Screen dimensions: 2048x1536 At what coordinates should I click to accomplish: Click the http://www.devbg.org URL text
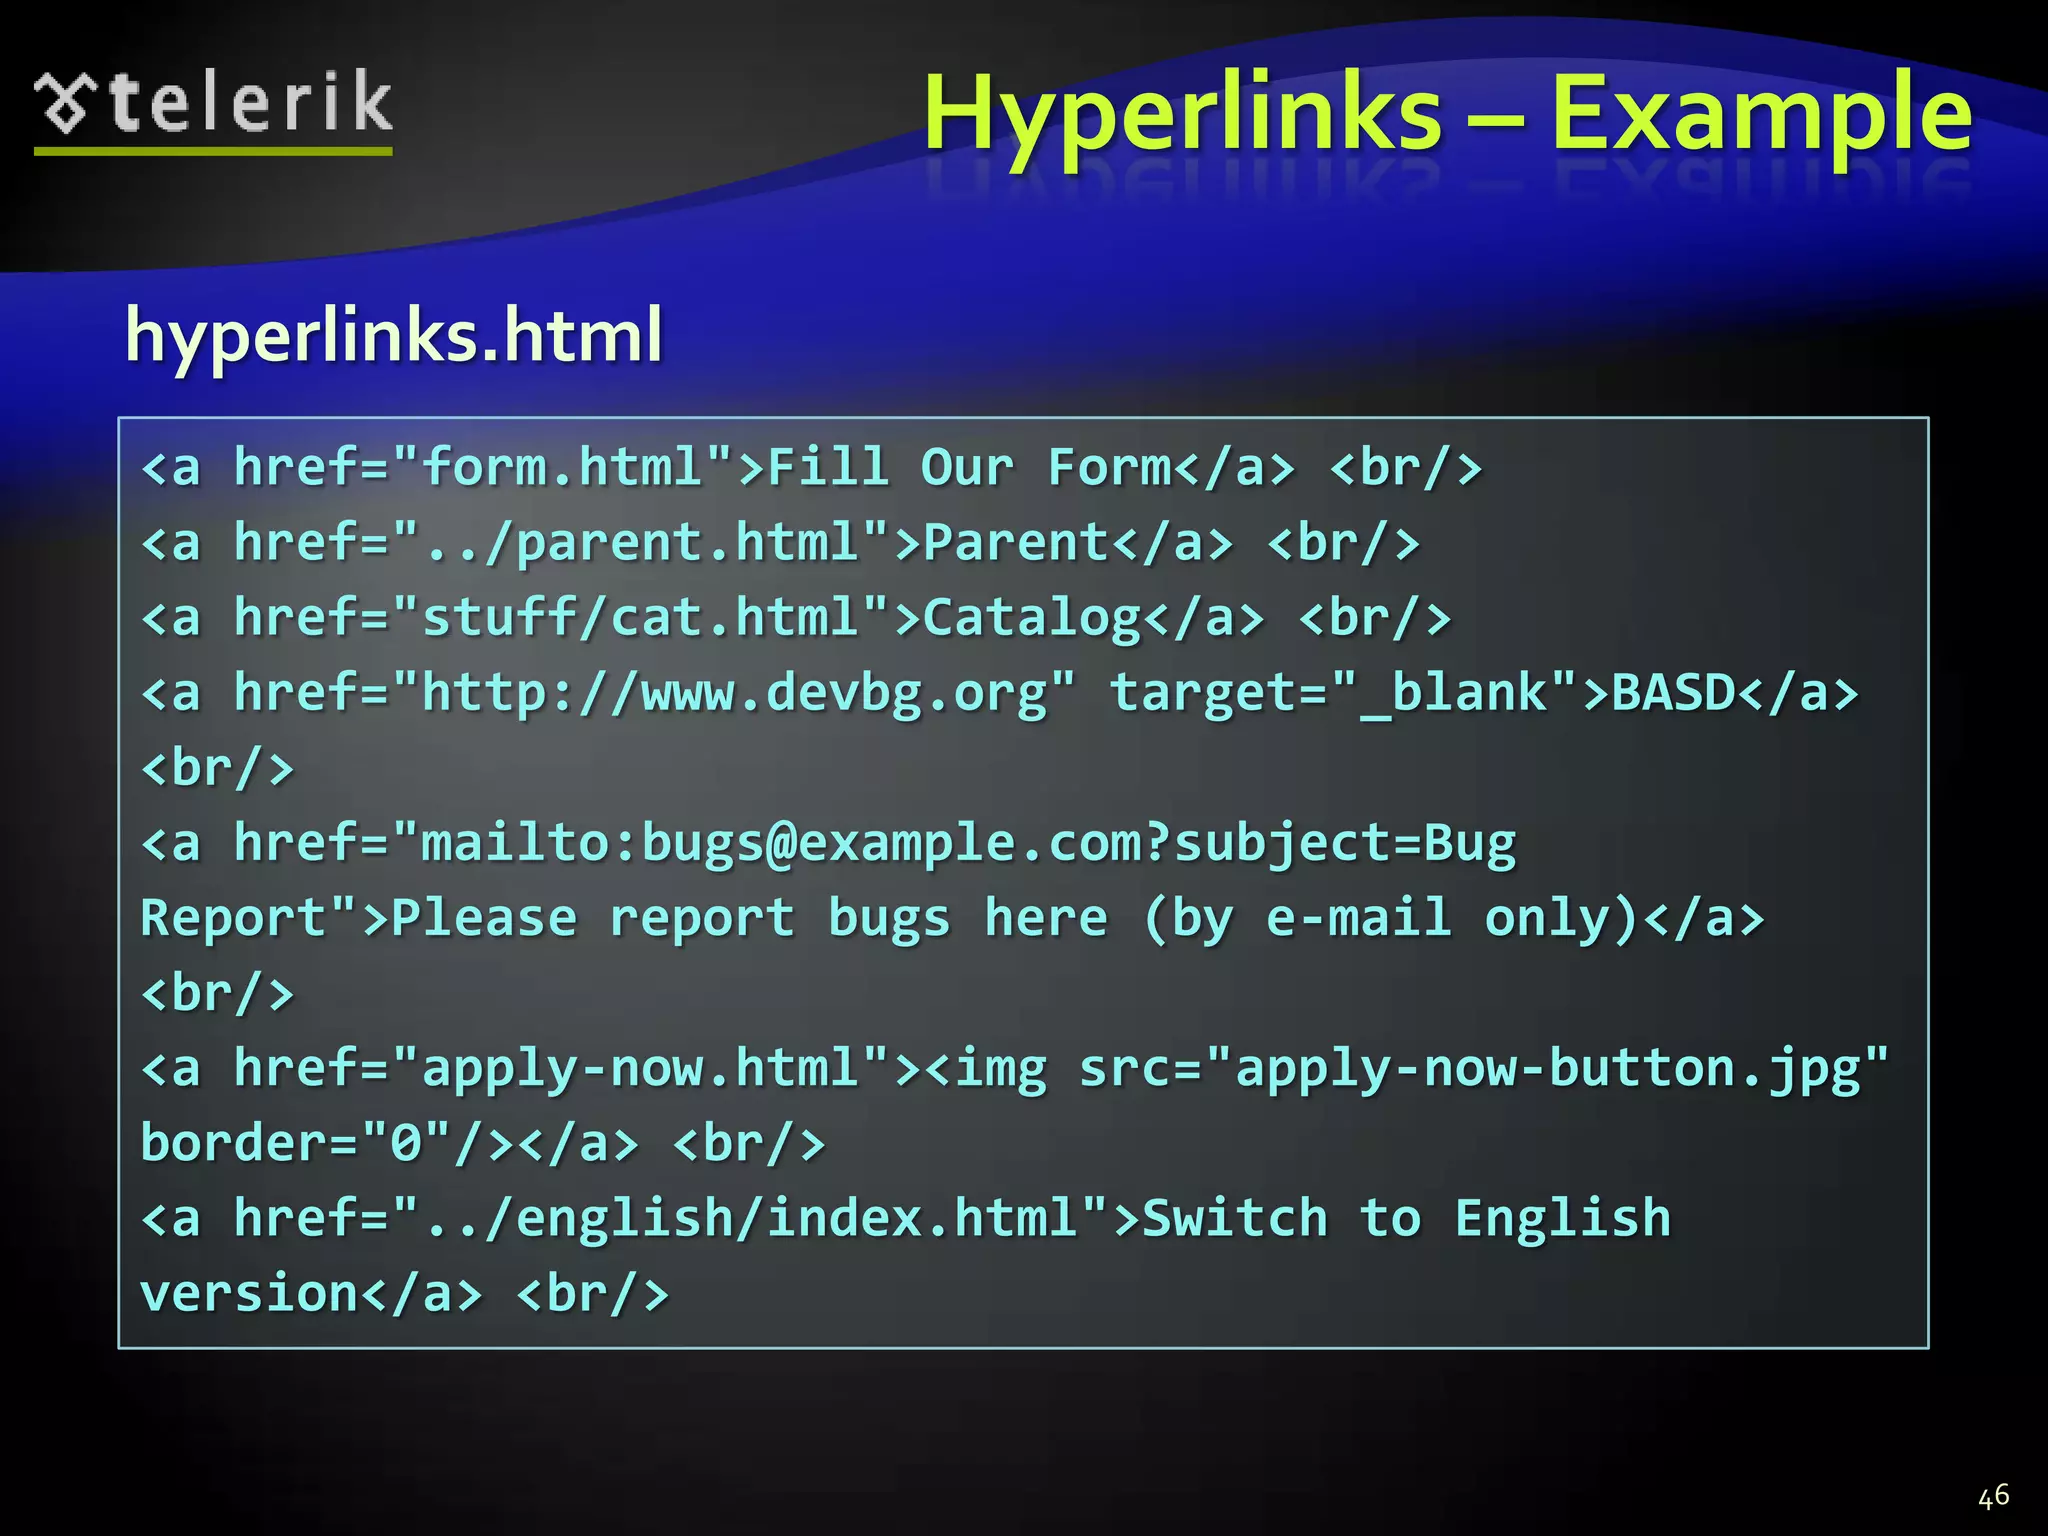(x=734, y=692)
